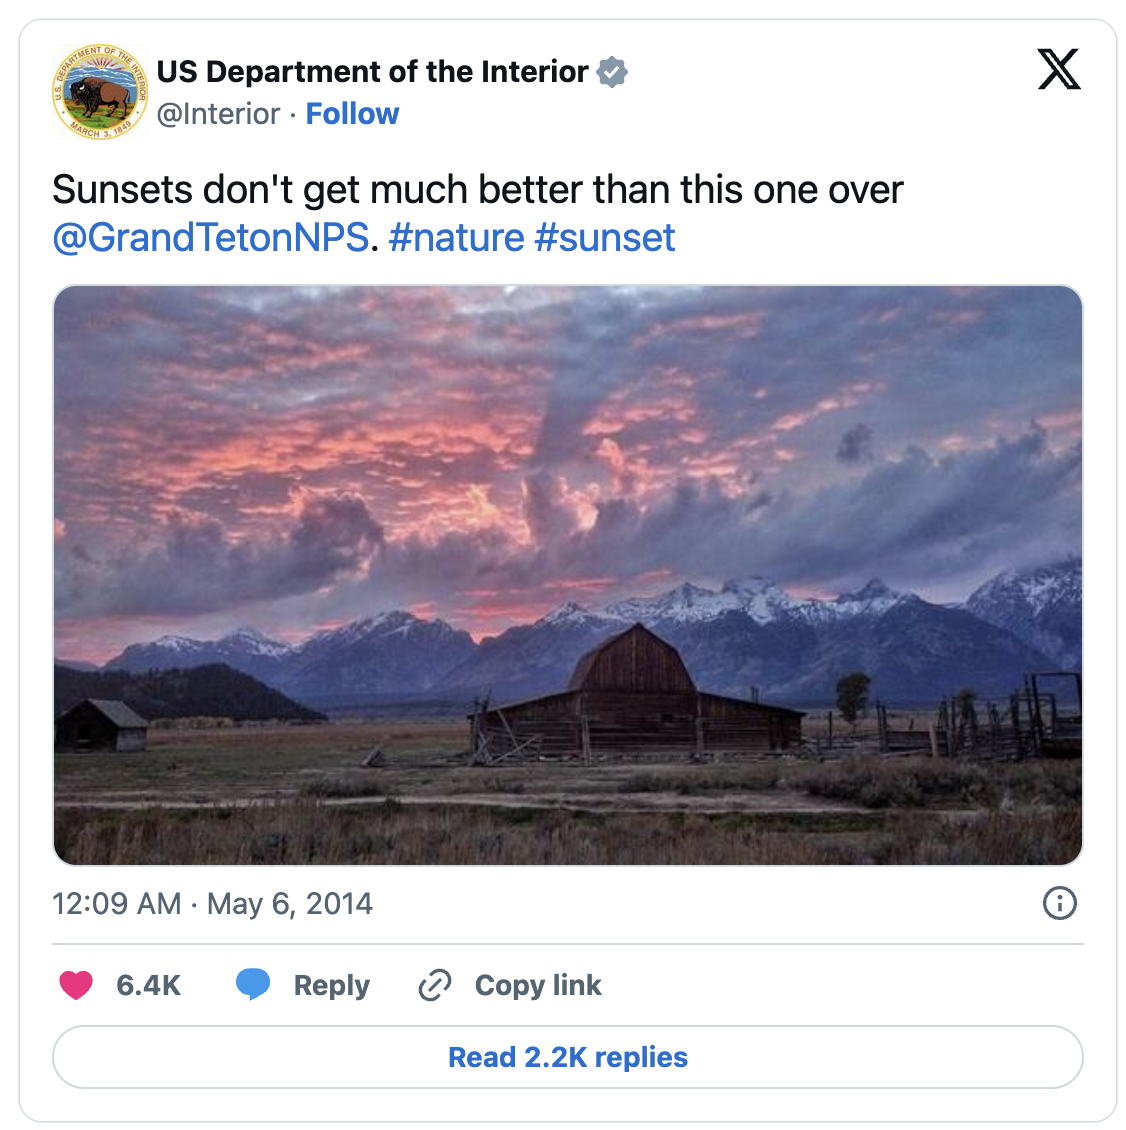This screenshot has width=1126, height=1130.
Task: Follow the @Interior account
Action: coord(352,114)
